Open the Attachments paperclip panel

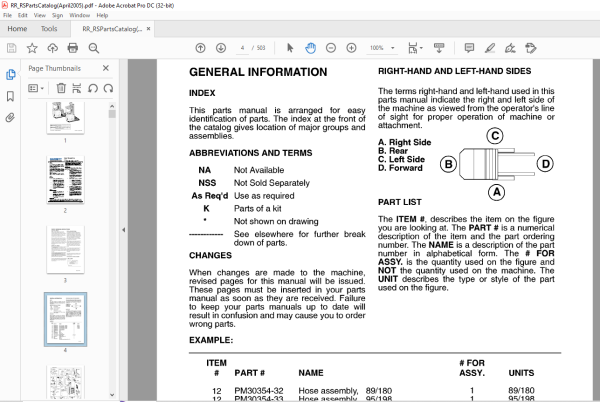[10, 117]
